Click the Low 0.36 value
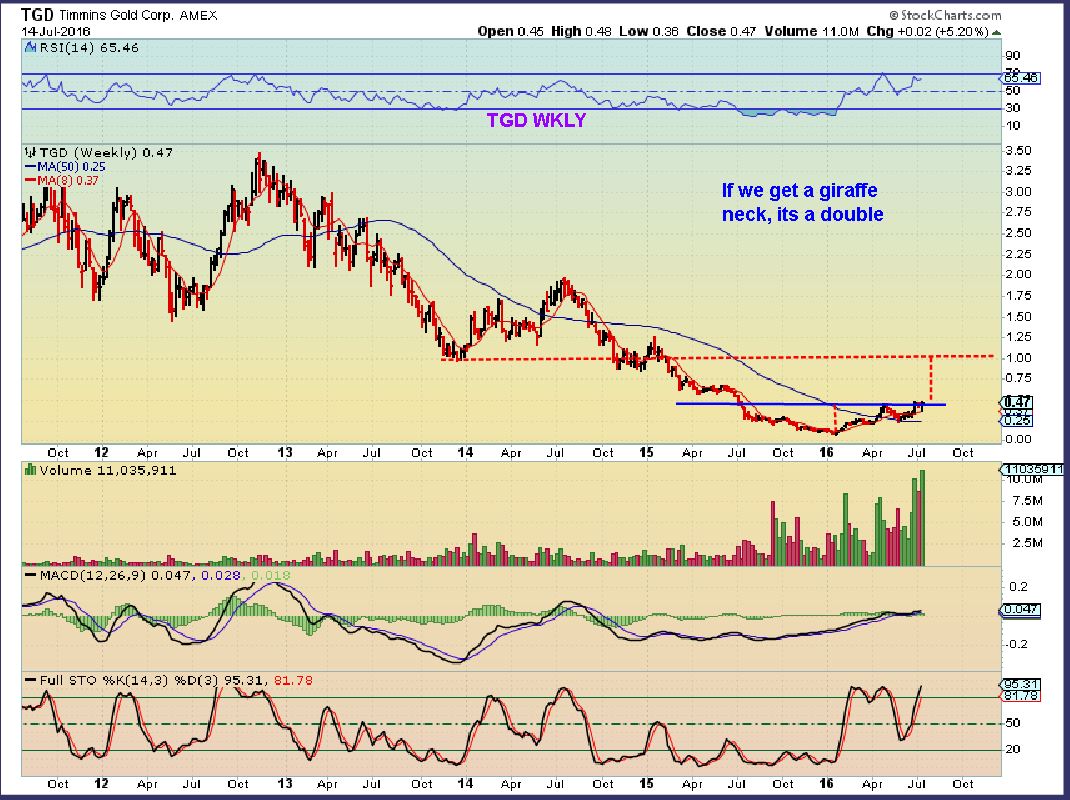The width and height of the screenshot is (1070, 800). point(649,31)
